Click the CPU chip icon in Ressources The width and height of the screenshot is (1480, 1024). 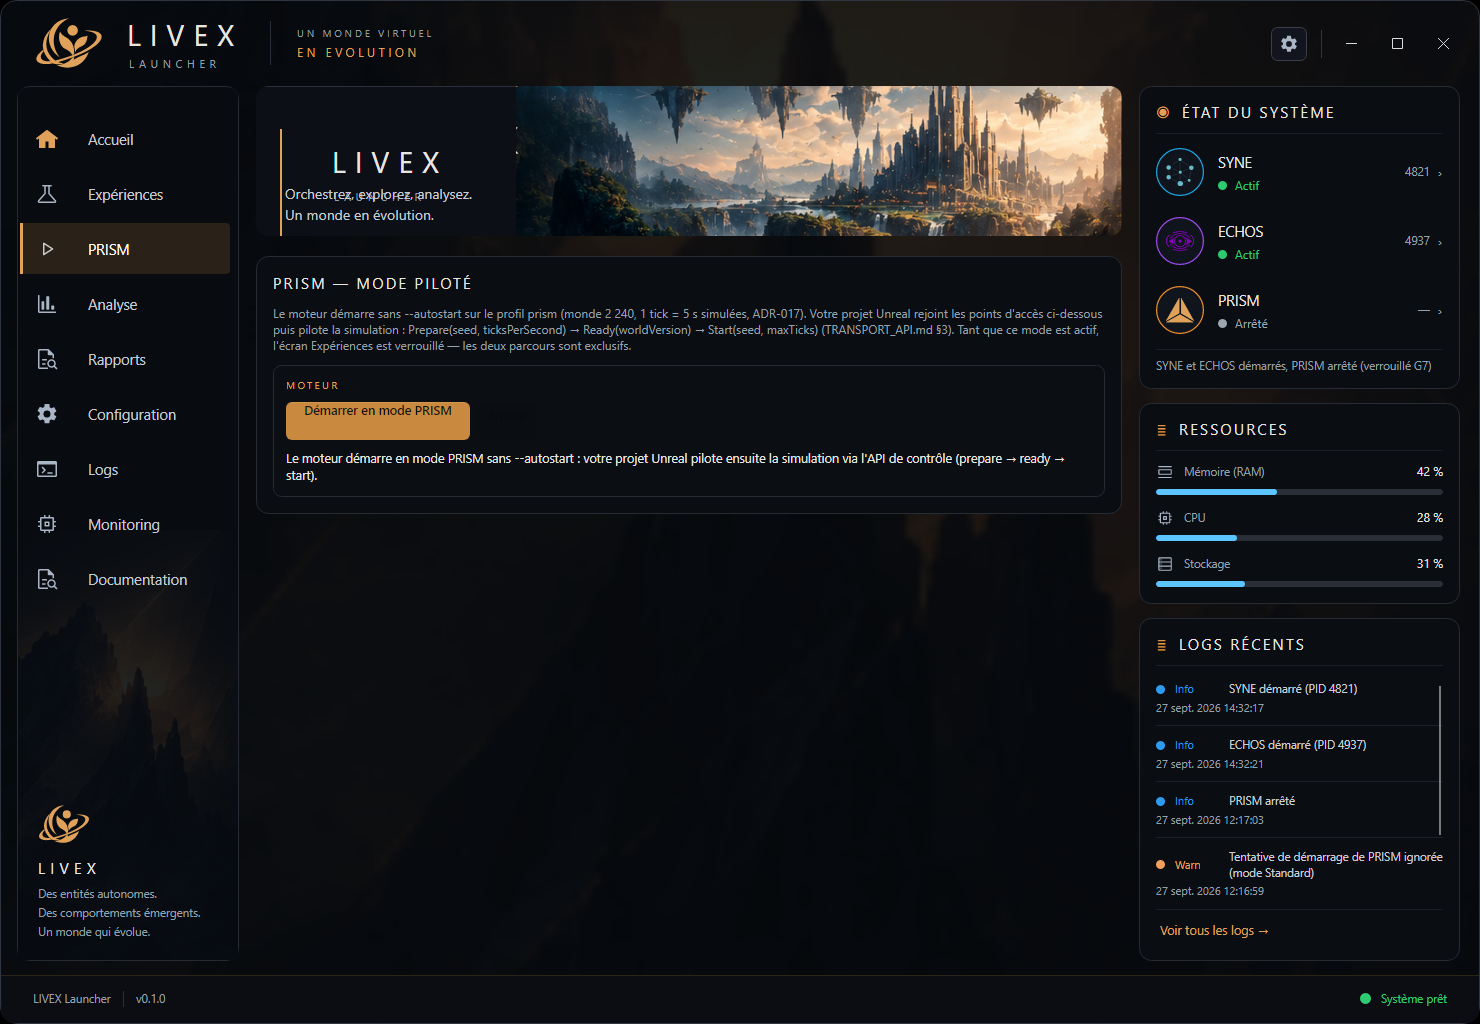(x=1165, y=518)
